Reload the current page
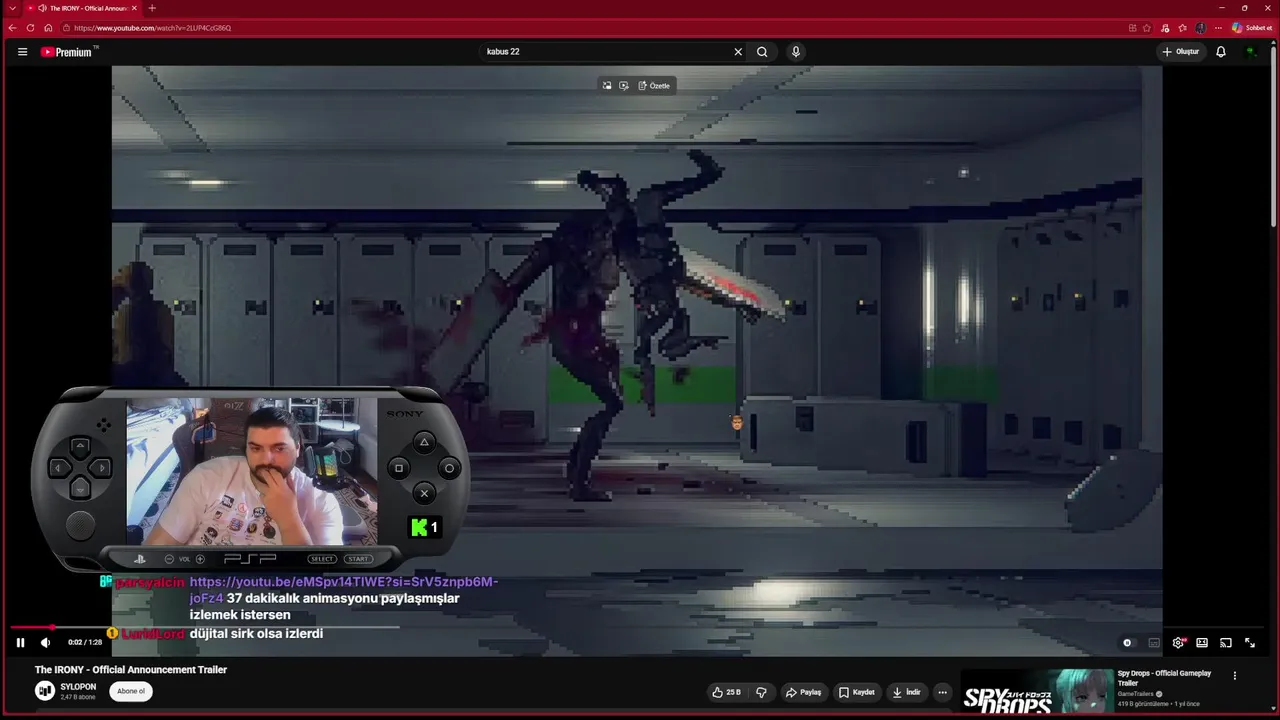This screenshot has height=720, width=1280. tap(30, 28)
